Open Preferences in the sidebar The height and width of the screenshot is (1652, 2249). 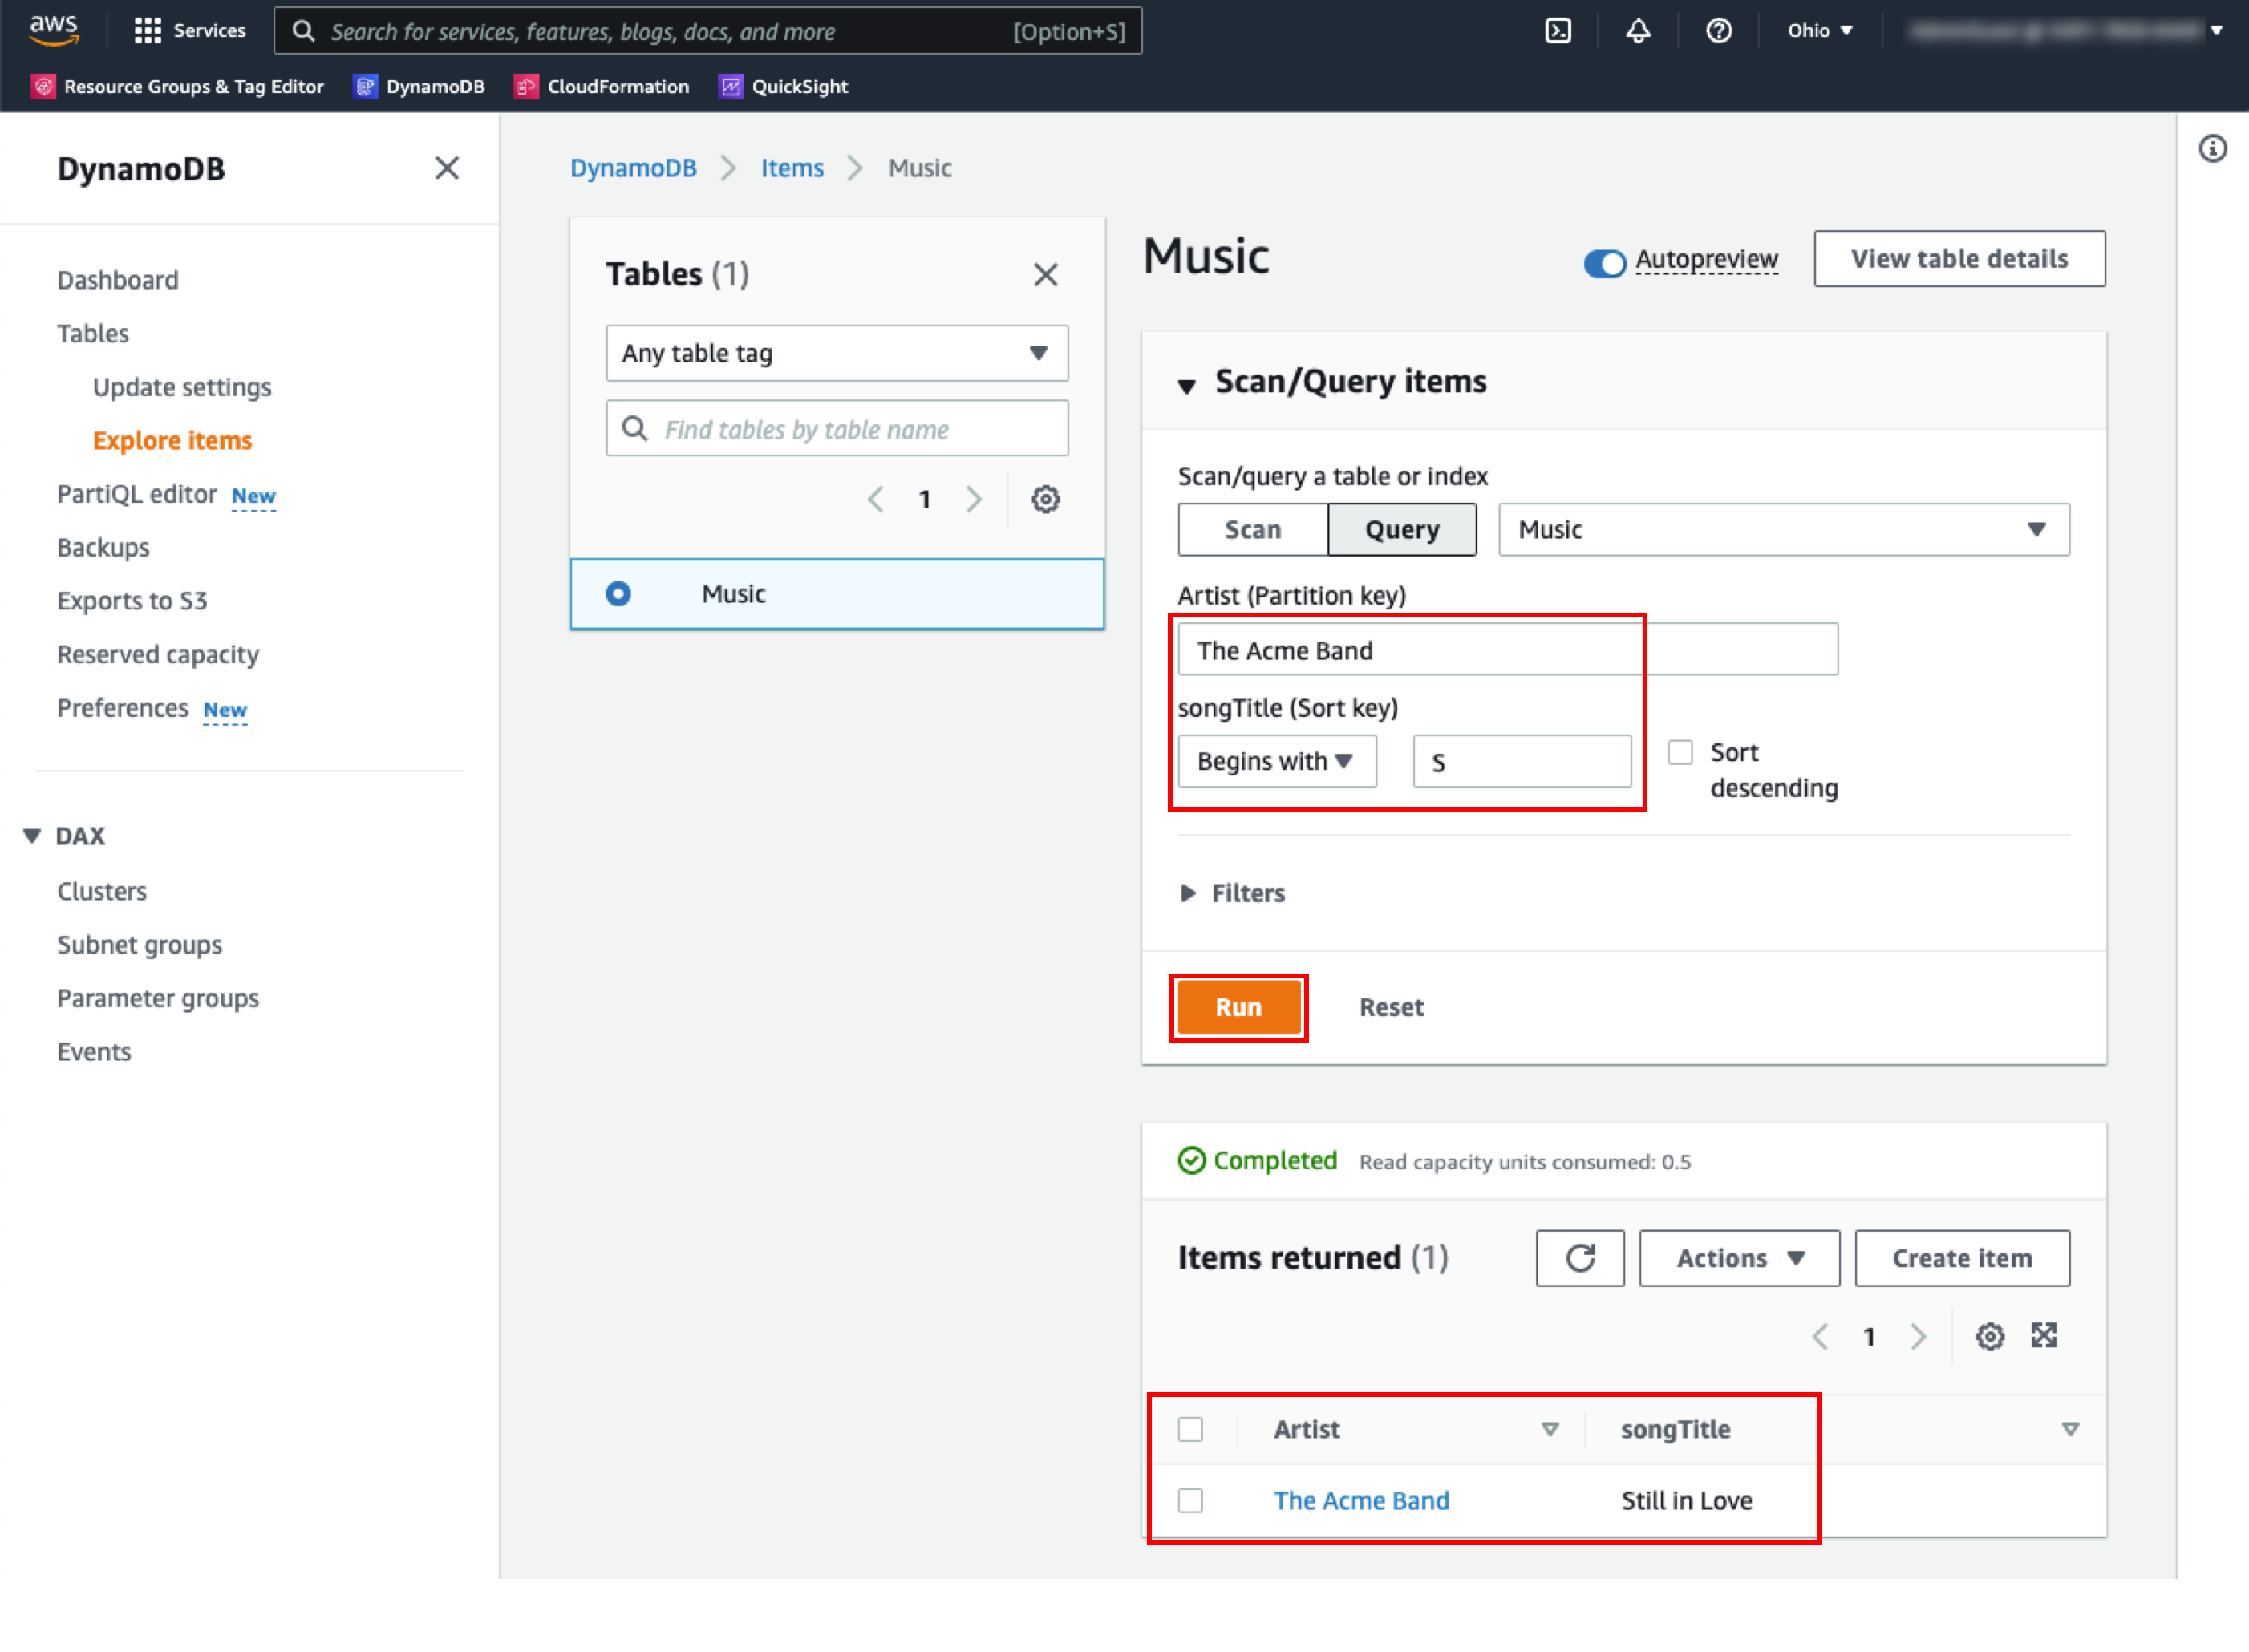[122, 708]
